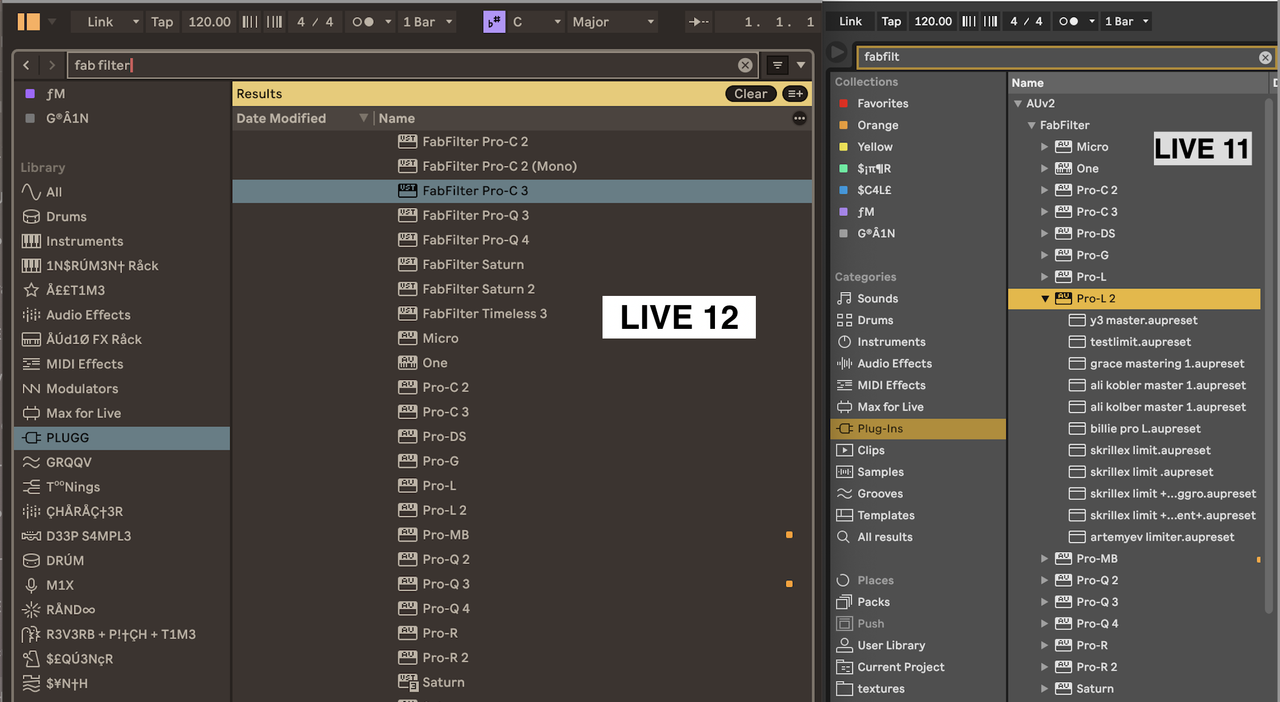Screen dimensions: 1280x702
Task: Toggle the scale mode button in Live 12
Action: coord(494,22)
